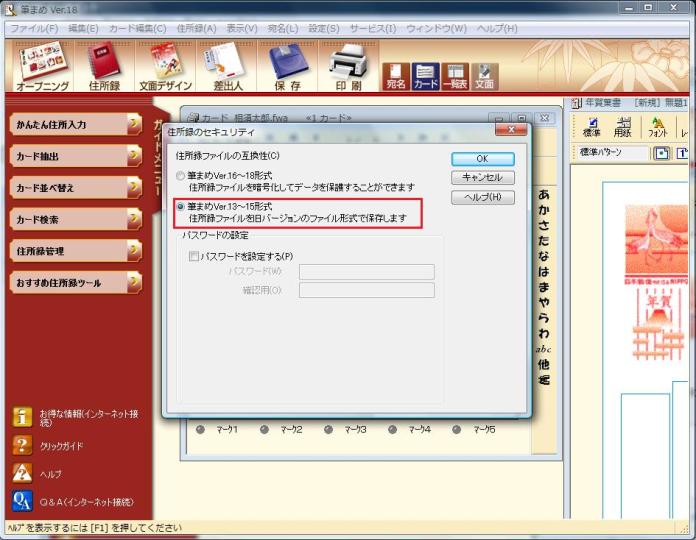Click the 標準 icon in 年賀葉書 window
Screen dimensions: 696x540
[592, 127]
